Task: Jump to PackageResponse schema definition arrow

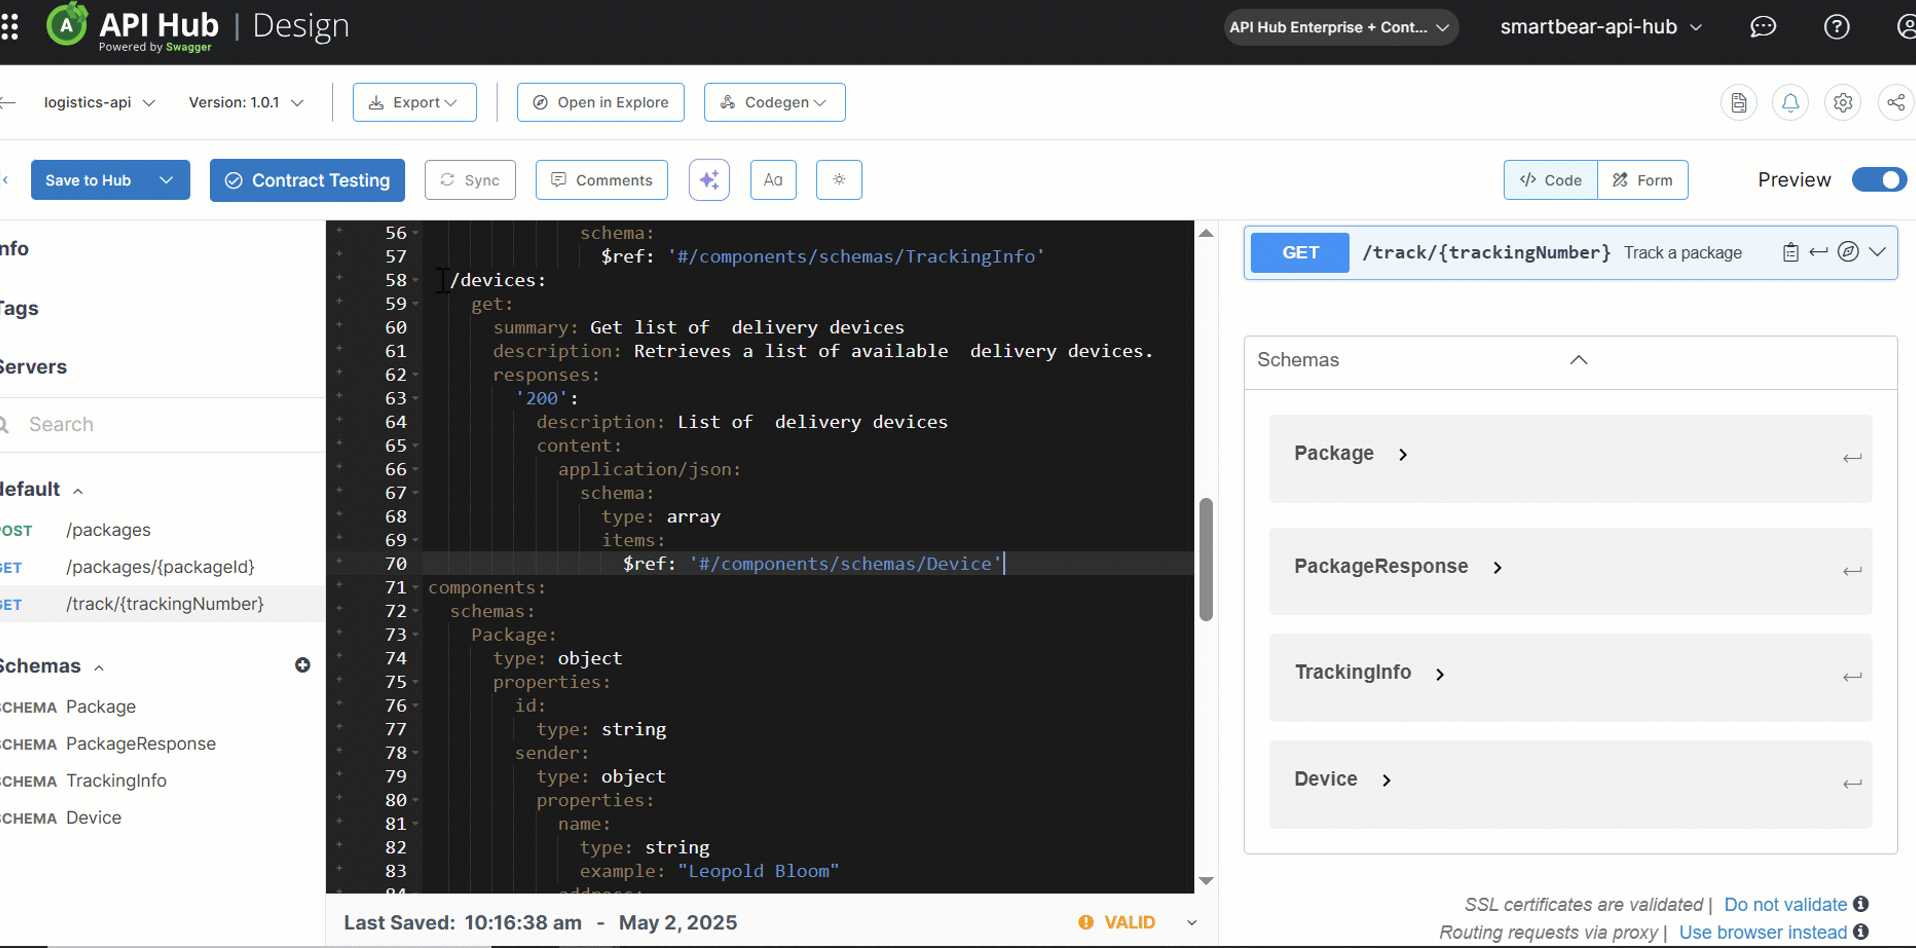Action: [x=1852, y=571]
